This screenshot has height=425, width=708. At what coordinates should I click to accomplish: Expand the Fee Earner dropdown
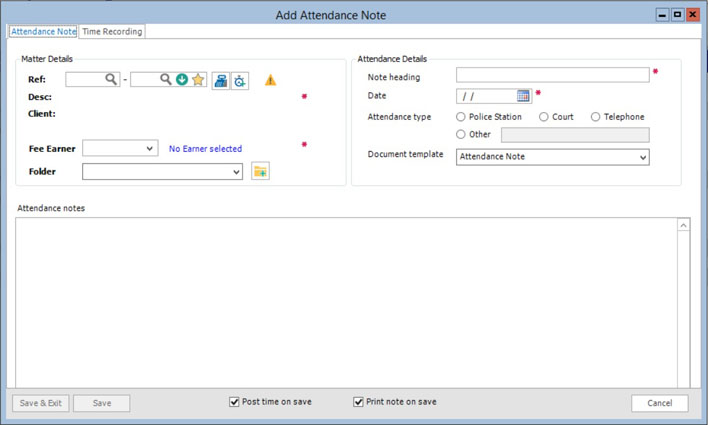(x=150, y=149)
